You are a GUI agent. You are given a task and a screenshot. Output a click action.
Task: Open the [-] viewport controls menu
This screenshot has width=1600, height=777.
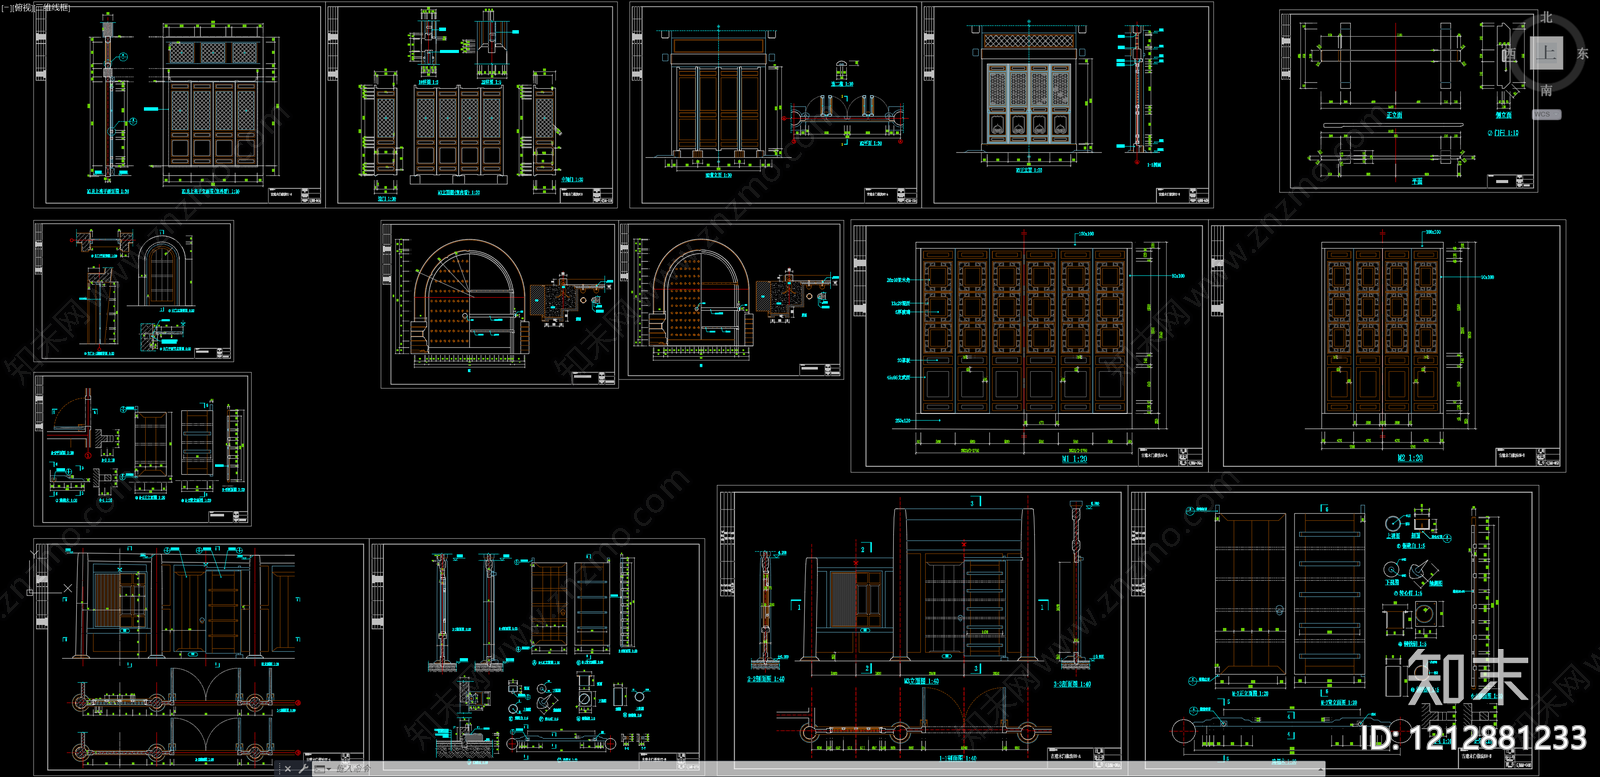pyautogui.click(x=7, y=7)
